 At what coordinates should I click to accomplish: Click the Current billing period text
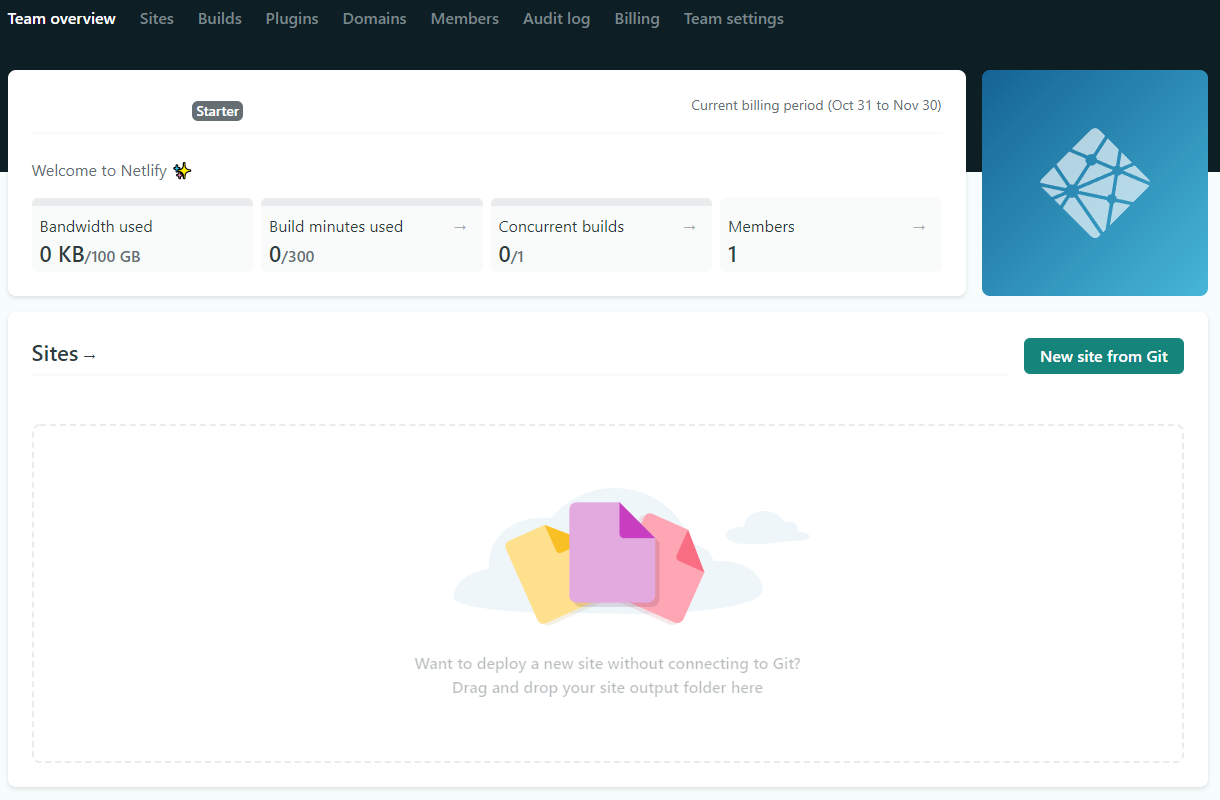tap(816, 105)
